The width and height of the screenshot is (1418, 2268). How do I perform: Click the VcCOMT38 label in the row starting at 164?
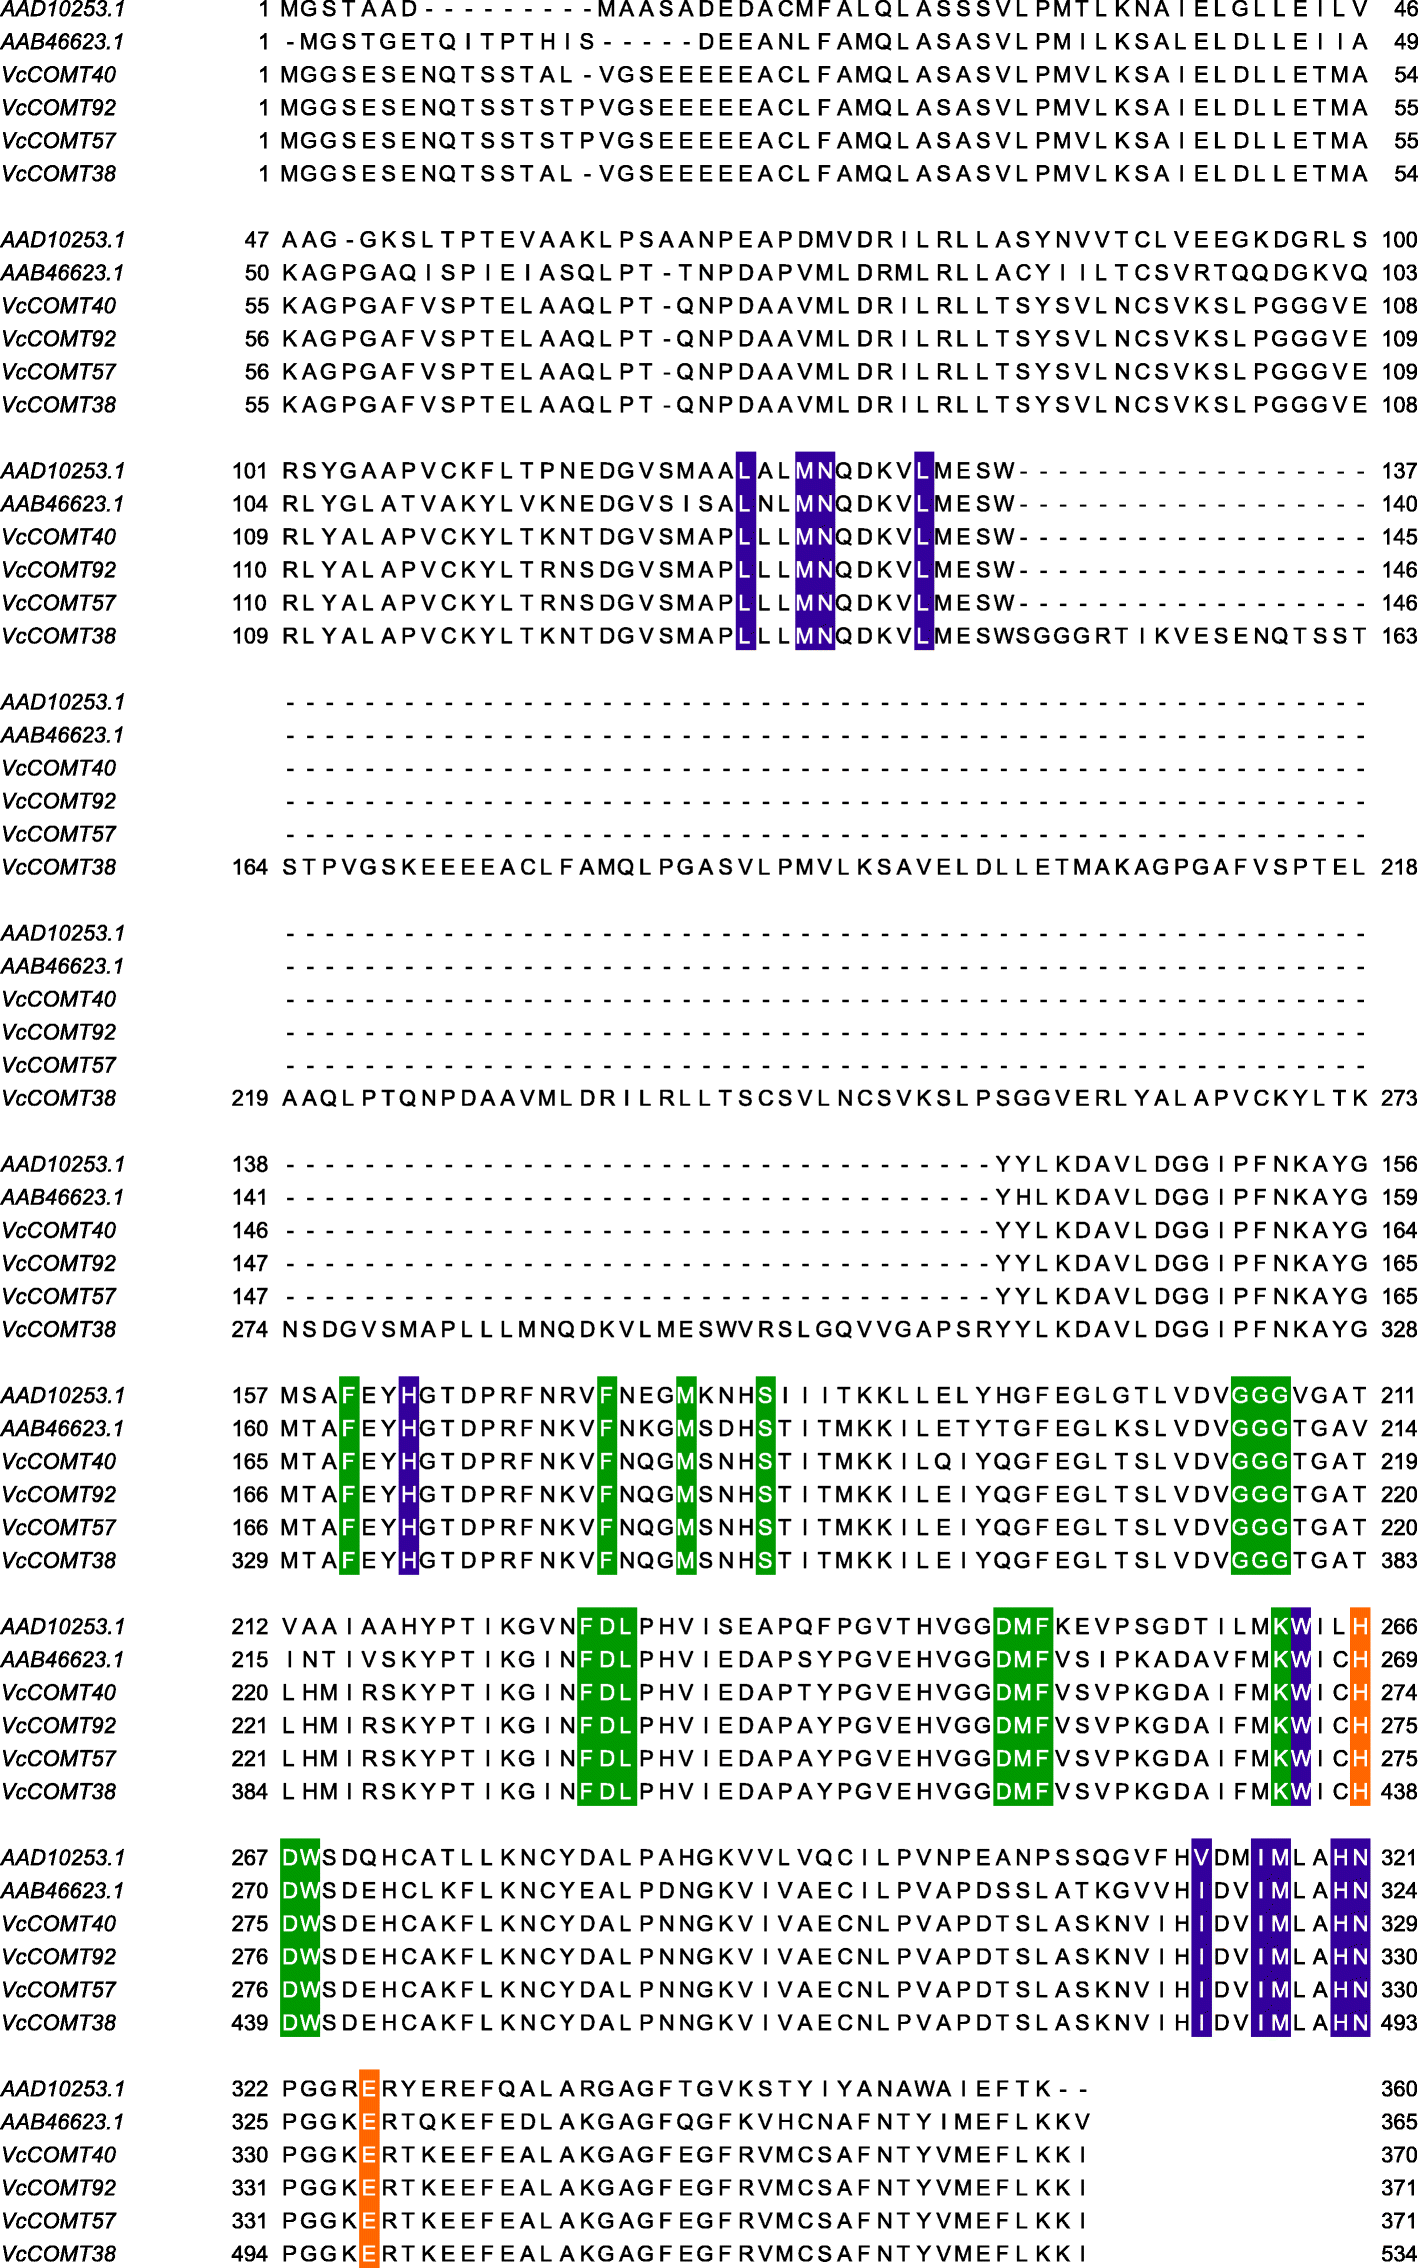coord(58,867)
